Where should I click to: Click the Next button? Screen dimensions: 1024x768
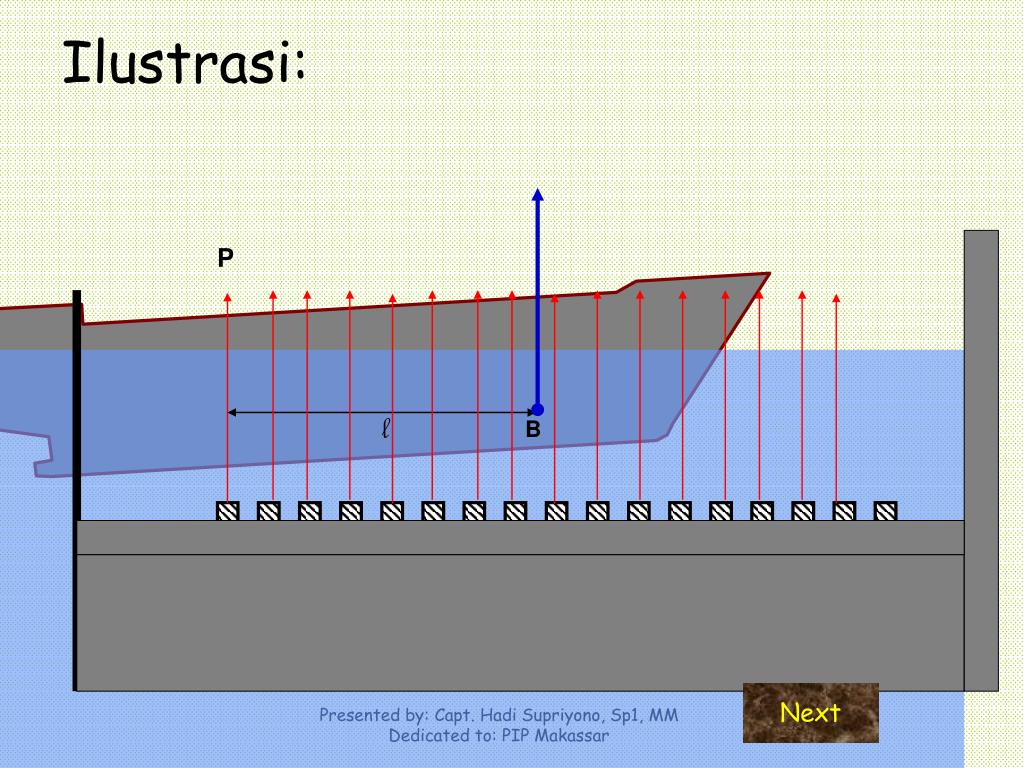(x=810, y=712)
